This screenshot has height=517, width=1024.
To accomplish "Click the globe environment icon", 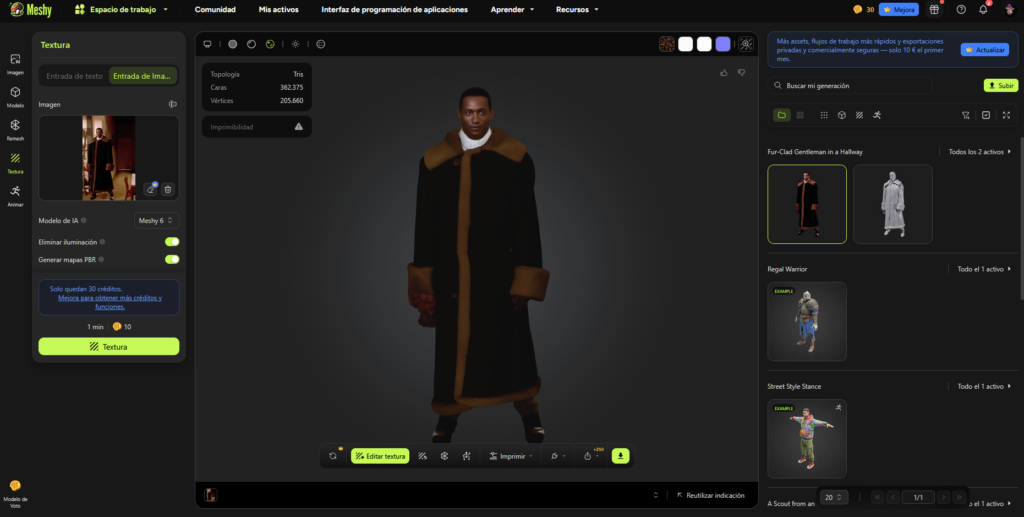I will [x=321, y=44].
